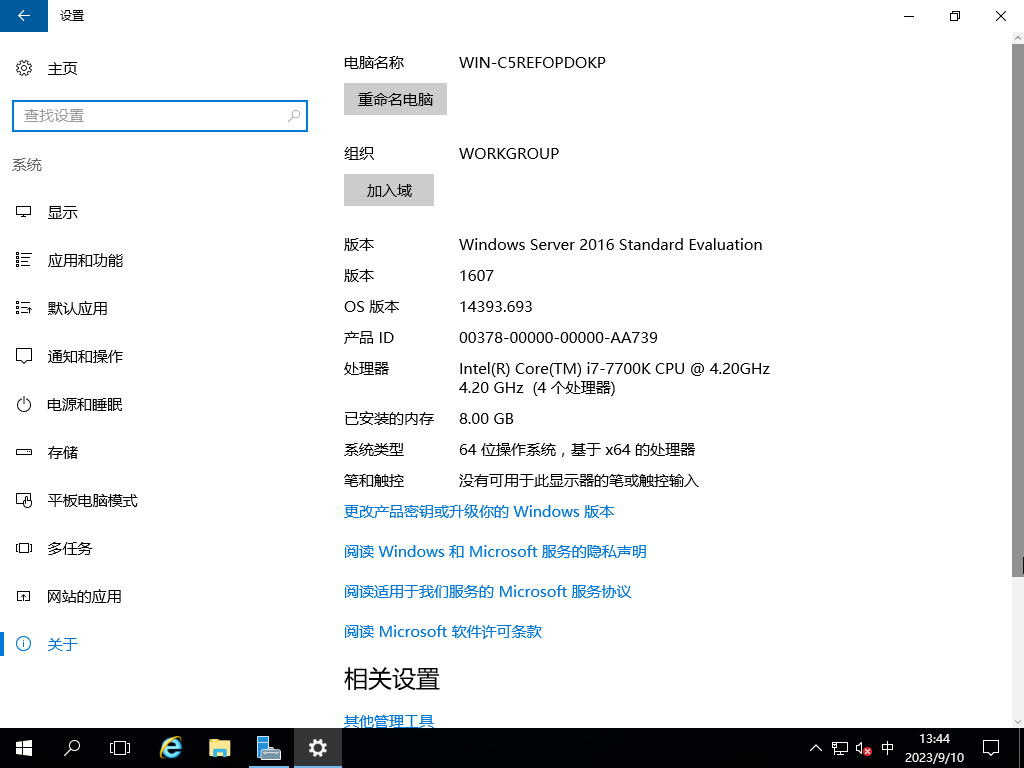Click computer name WIN-C5REFOPDOKP

[x=532, y=63]
